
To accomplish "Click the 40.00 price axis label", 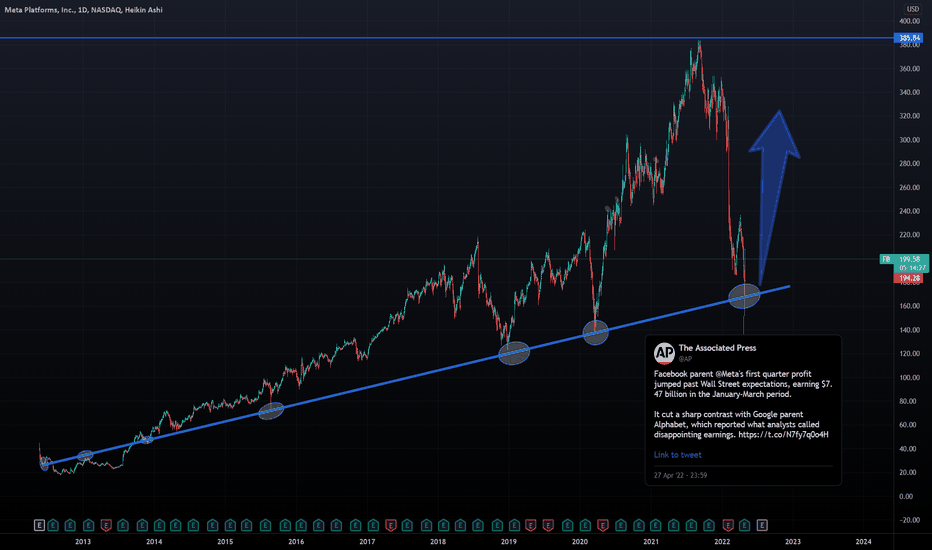I will click(x=908, y=449).
